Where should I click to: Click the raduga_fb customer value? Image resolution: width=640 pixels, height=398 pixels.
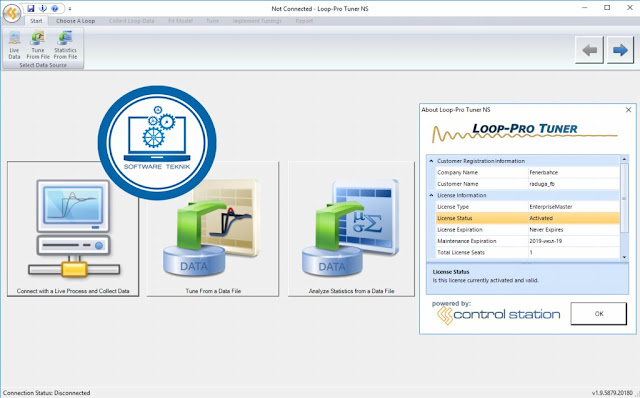pos(573,184)
